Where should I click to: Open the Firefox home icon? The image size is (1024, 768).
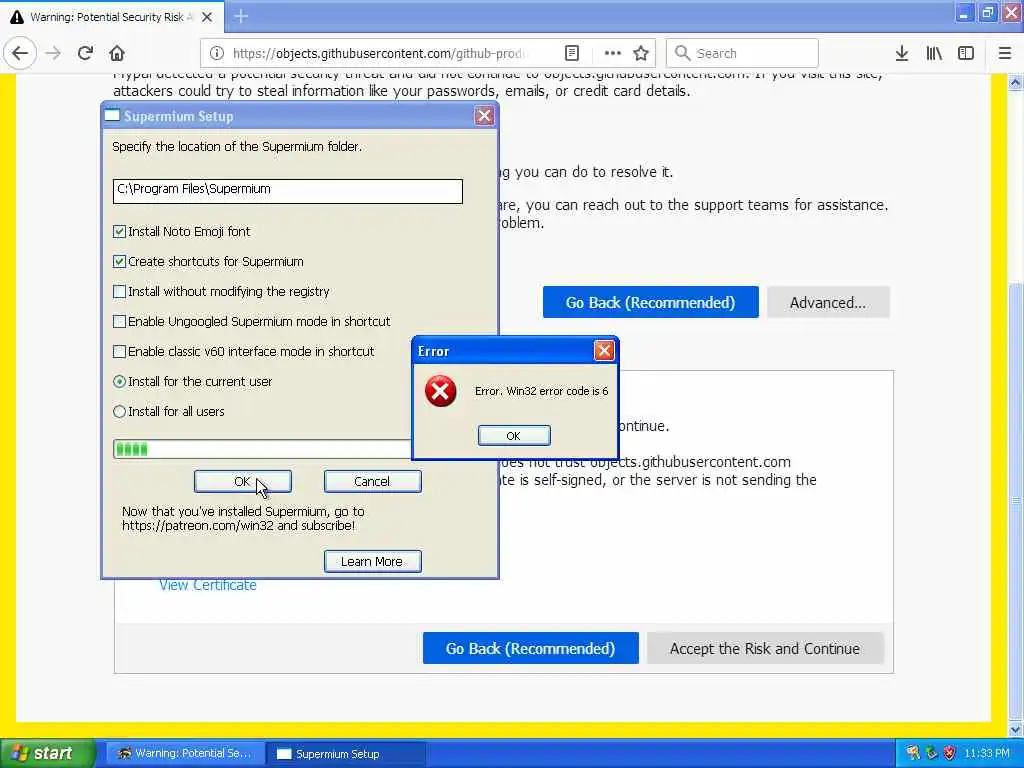[117, 54]
